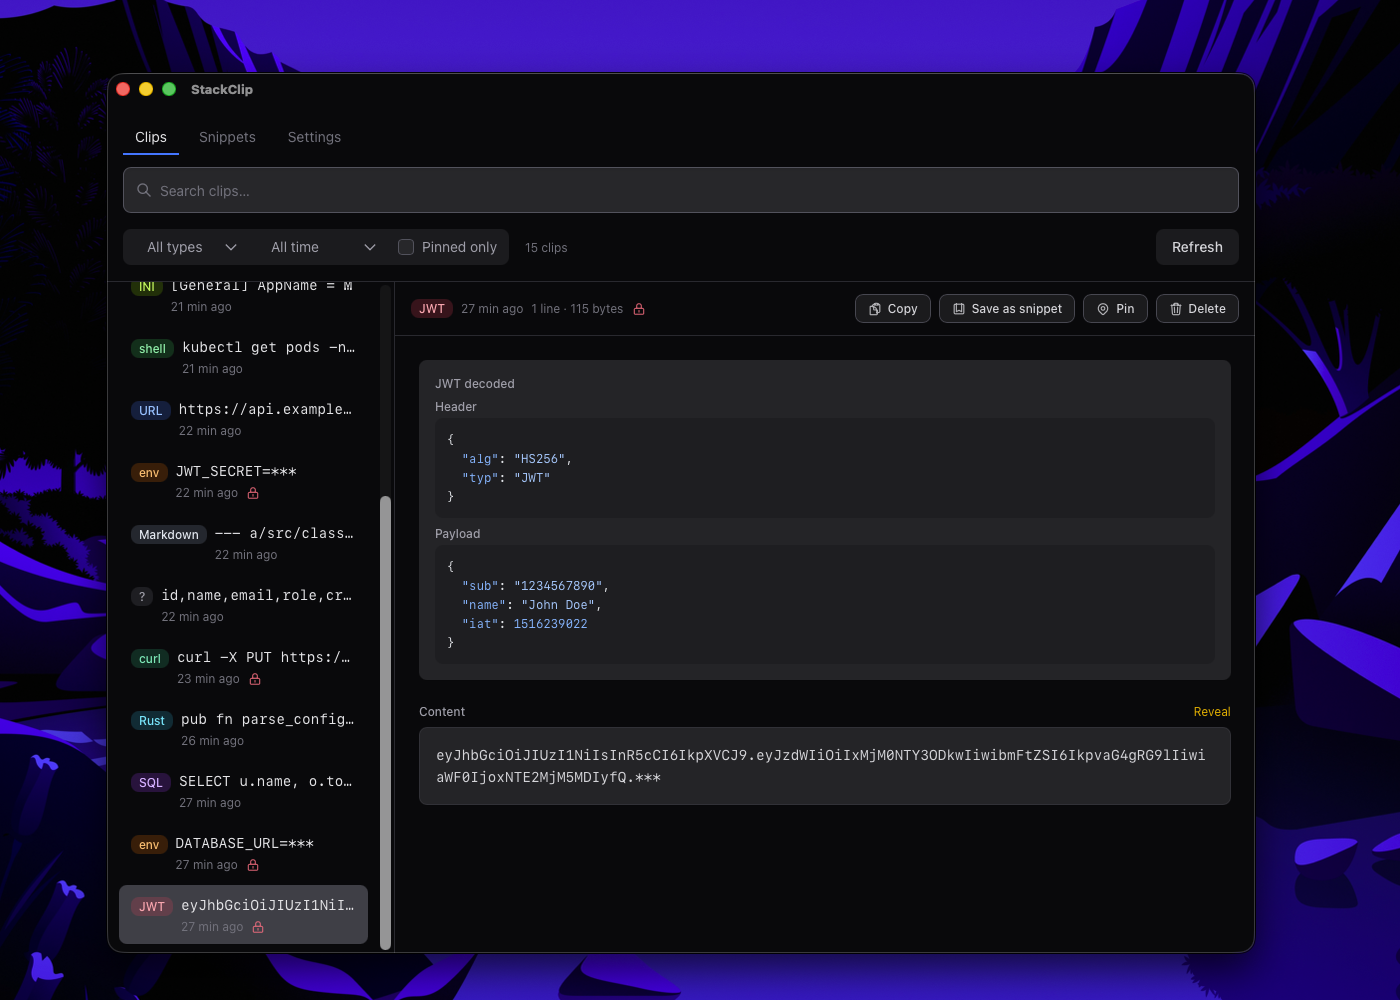The width and height of the screenshot is (1400, 1000).
Task: Click the curl badge on the PUT request clip
Action: pyautogui.click(x=148, y=658)
